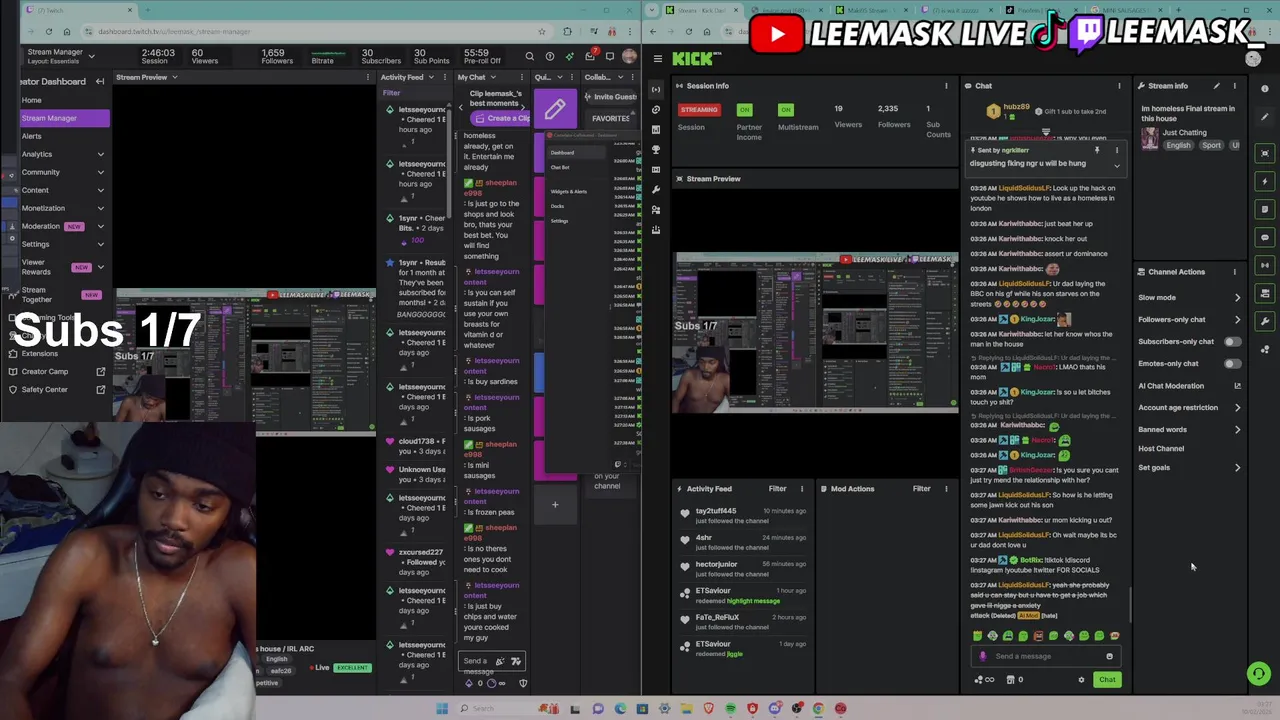The image size is (1280, 720).
Task: Open Session Info panel options menu
Action: pyautogui.click(x=946, y=86)
